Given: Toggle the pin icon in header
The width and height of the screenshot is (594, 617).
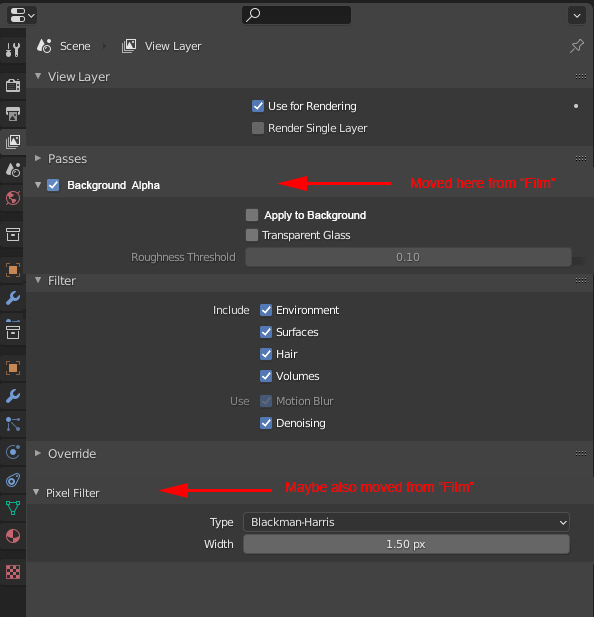Looking at the screenshot, I should 577,46.
